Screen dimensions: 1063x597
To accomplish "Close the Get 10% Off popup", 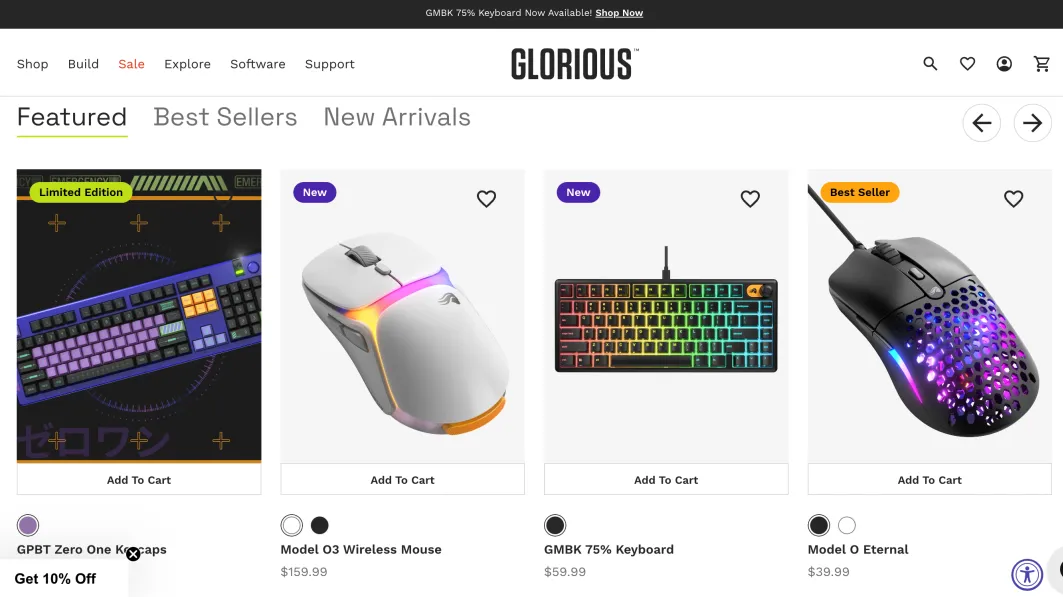I will (133, 554).
